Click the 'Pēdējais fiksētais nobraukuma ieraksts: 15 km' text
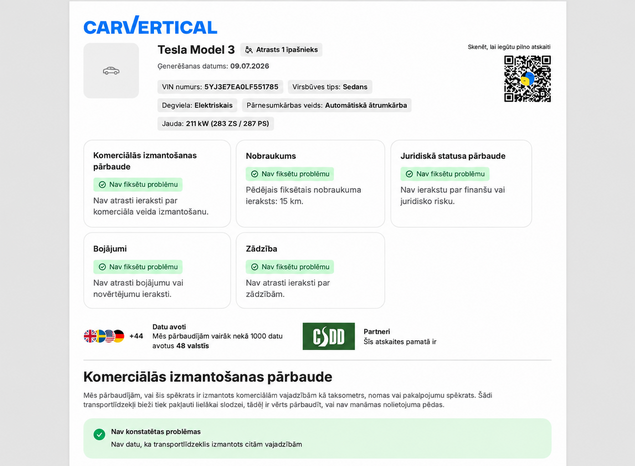Screen dimensions: 635x466 tap(303, 196)
